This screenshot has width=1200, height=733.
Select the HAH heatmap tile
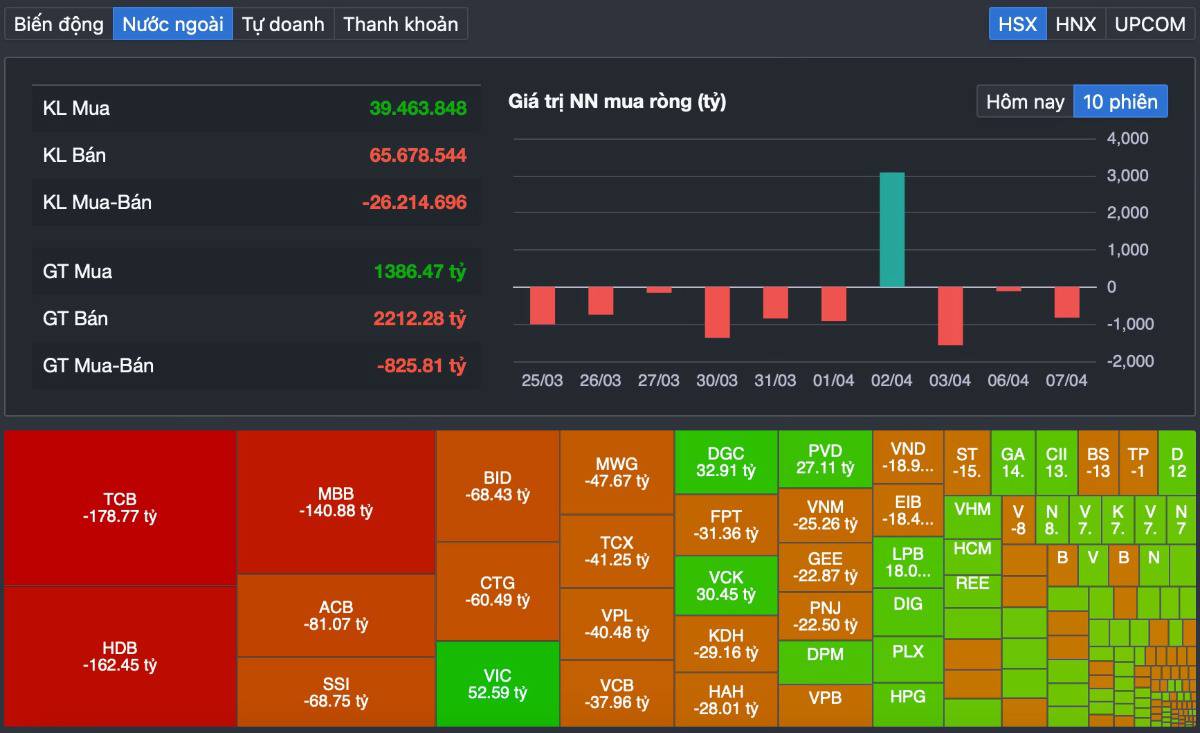[x=726, y=700]
